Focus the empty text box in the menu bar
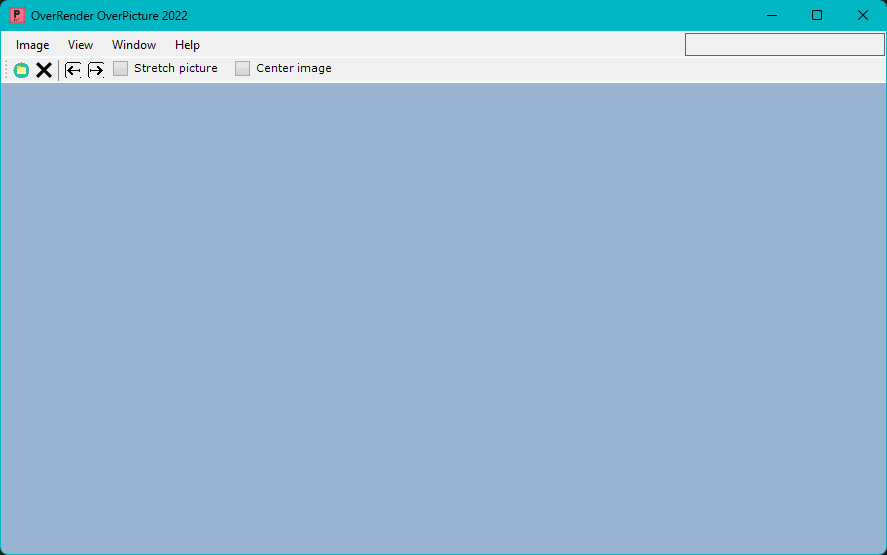The image size is (887, 555). (785, 45)
